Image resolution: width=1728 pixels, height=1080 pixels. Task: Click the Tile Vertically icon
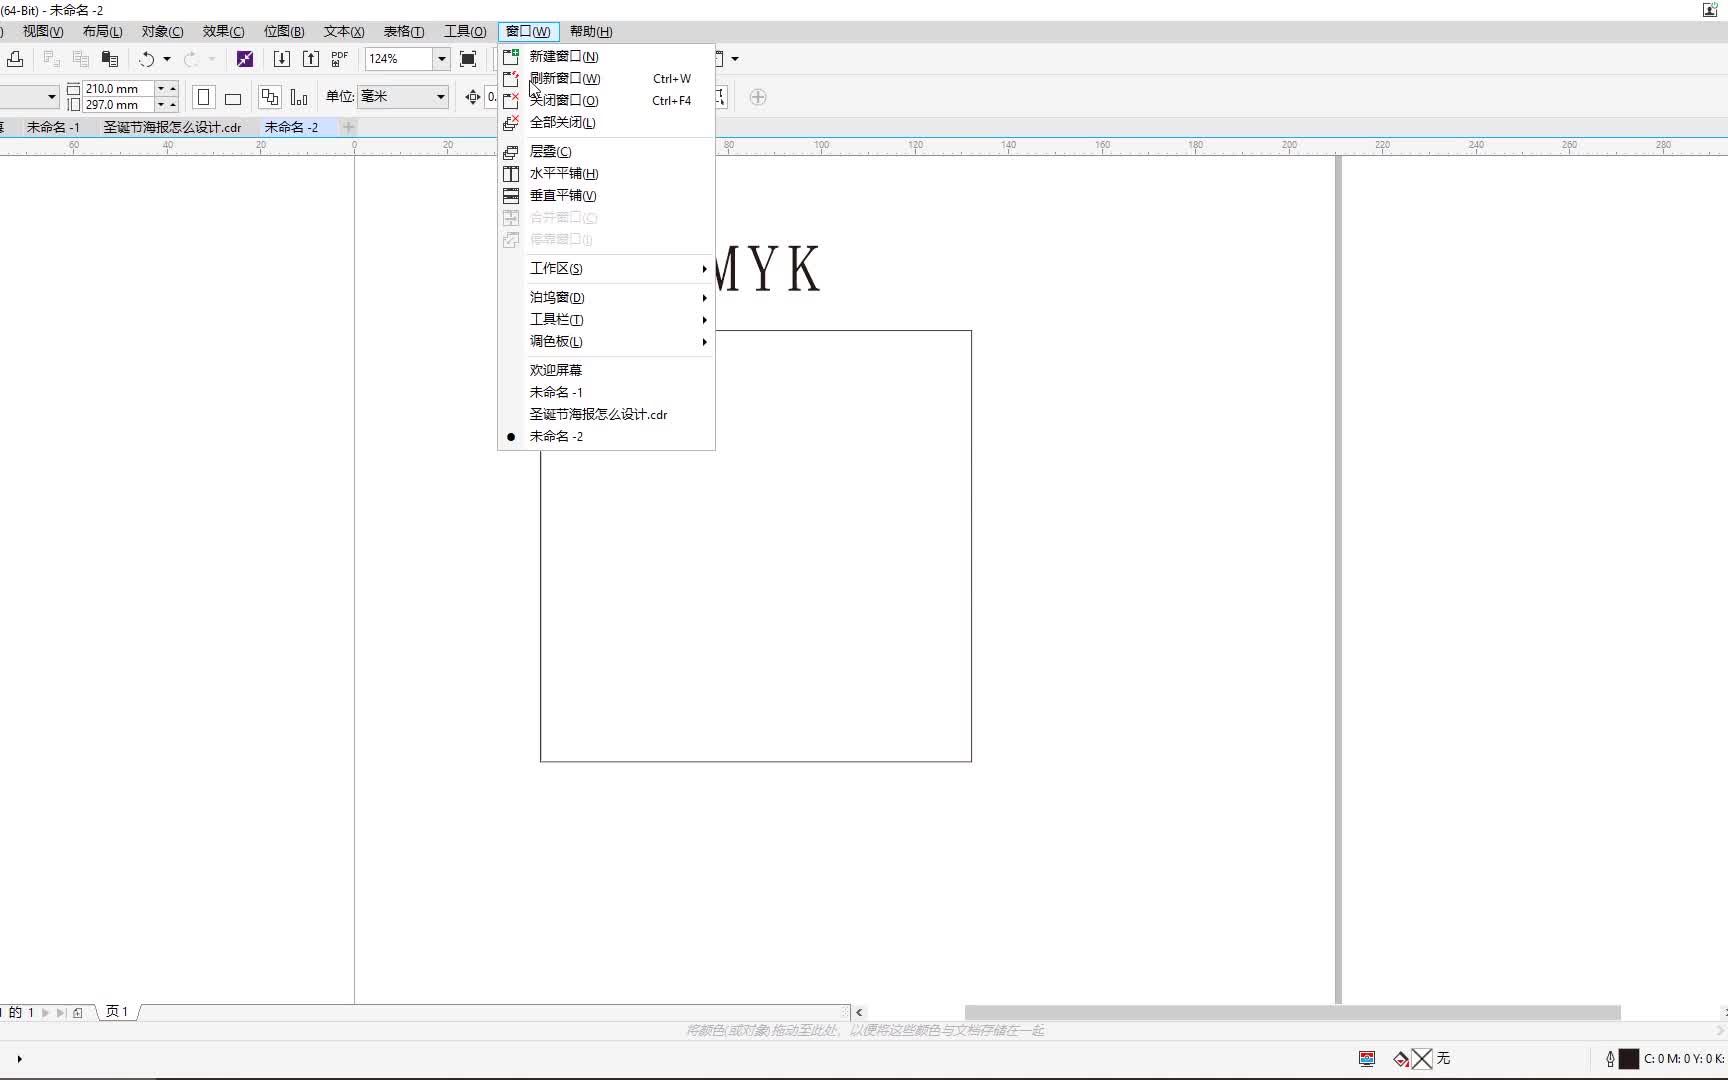click(511, 196)
